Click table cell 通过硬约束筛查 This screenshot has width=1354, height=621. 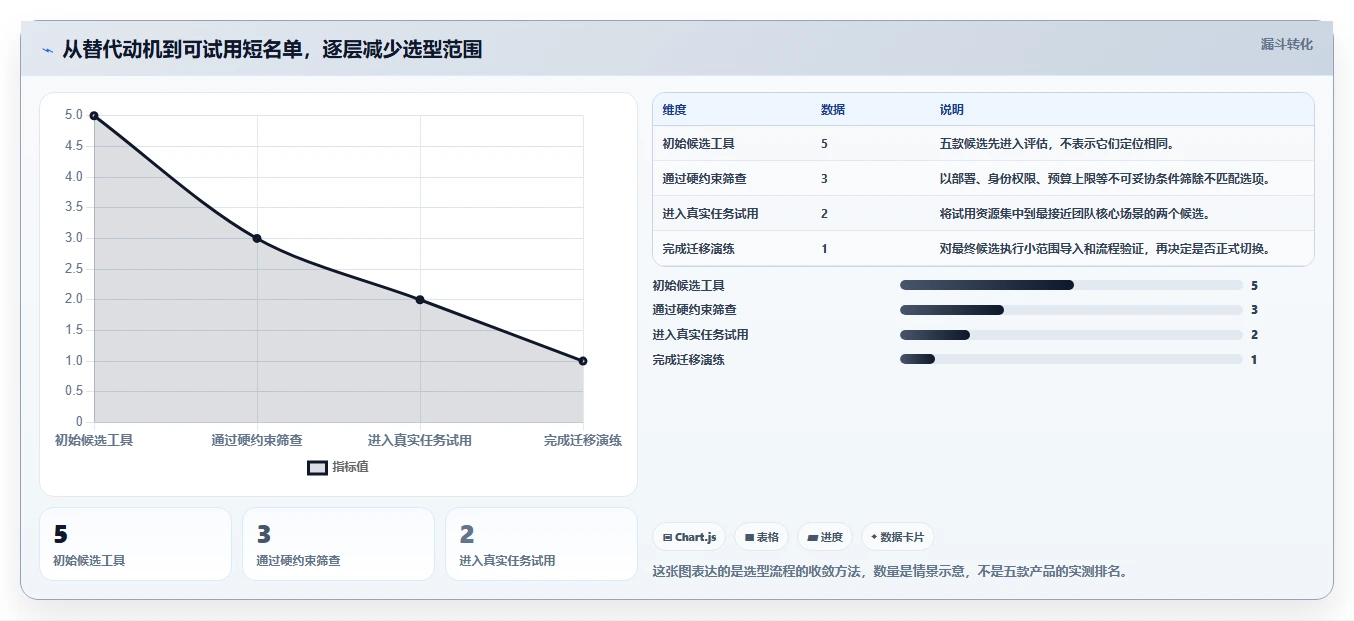click(705, 179)
